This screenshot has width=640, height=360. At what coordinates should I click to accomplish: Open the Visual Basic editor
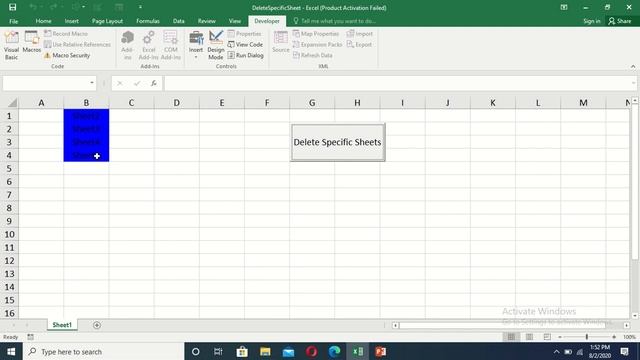coord(11,45)
